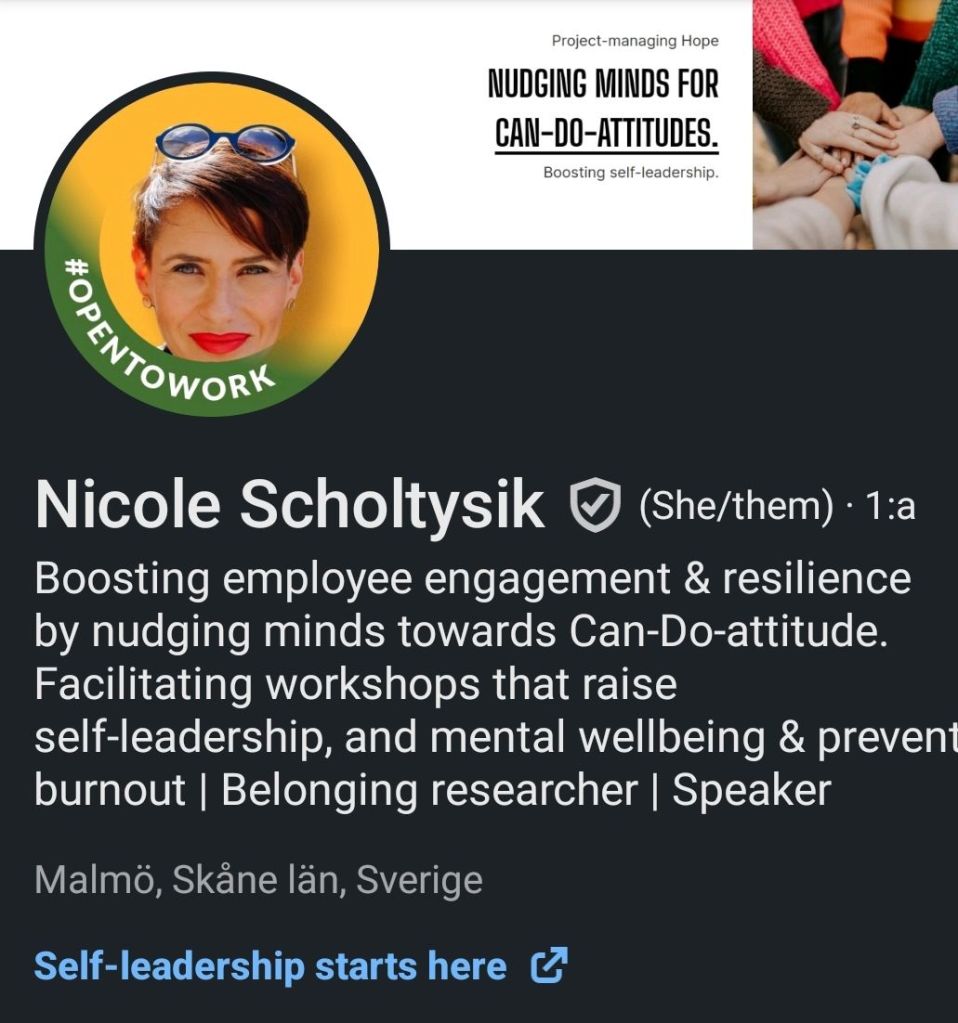This screenshot has width=958, height=1023.
Task: Click the (She/them) pronouns label
Action: [x=736, y=506]
